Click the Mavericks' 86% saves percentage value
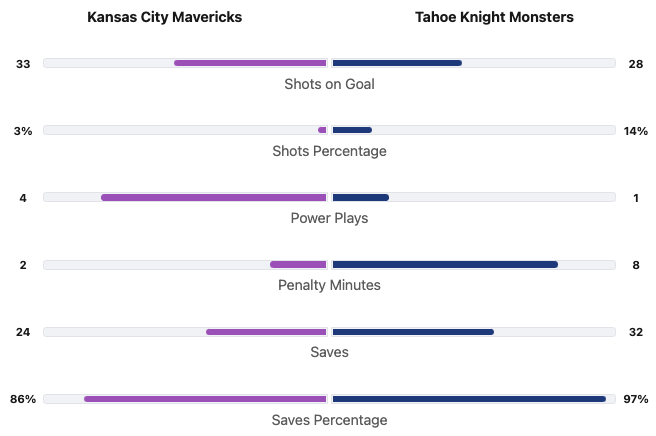Image resolution: width=656 pixels, height=436 pixels. (23, 399)
